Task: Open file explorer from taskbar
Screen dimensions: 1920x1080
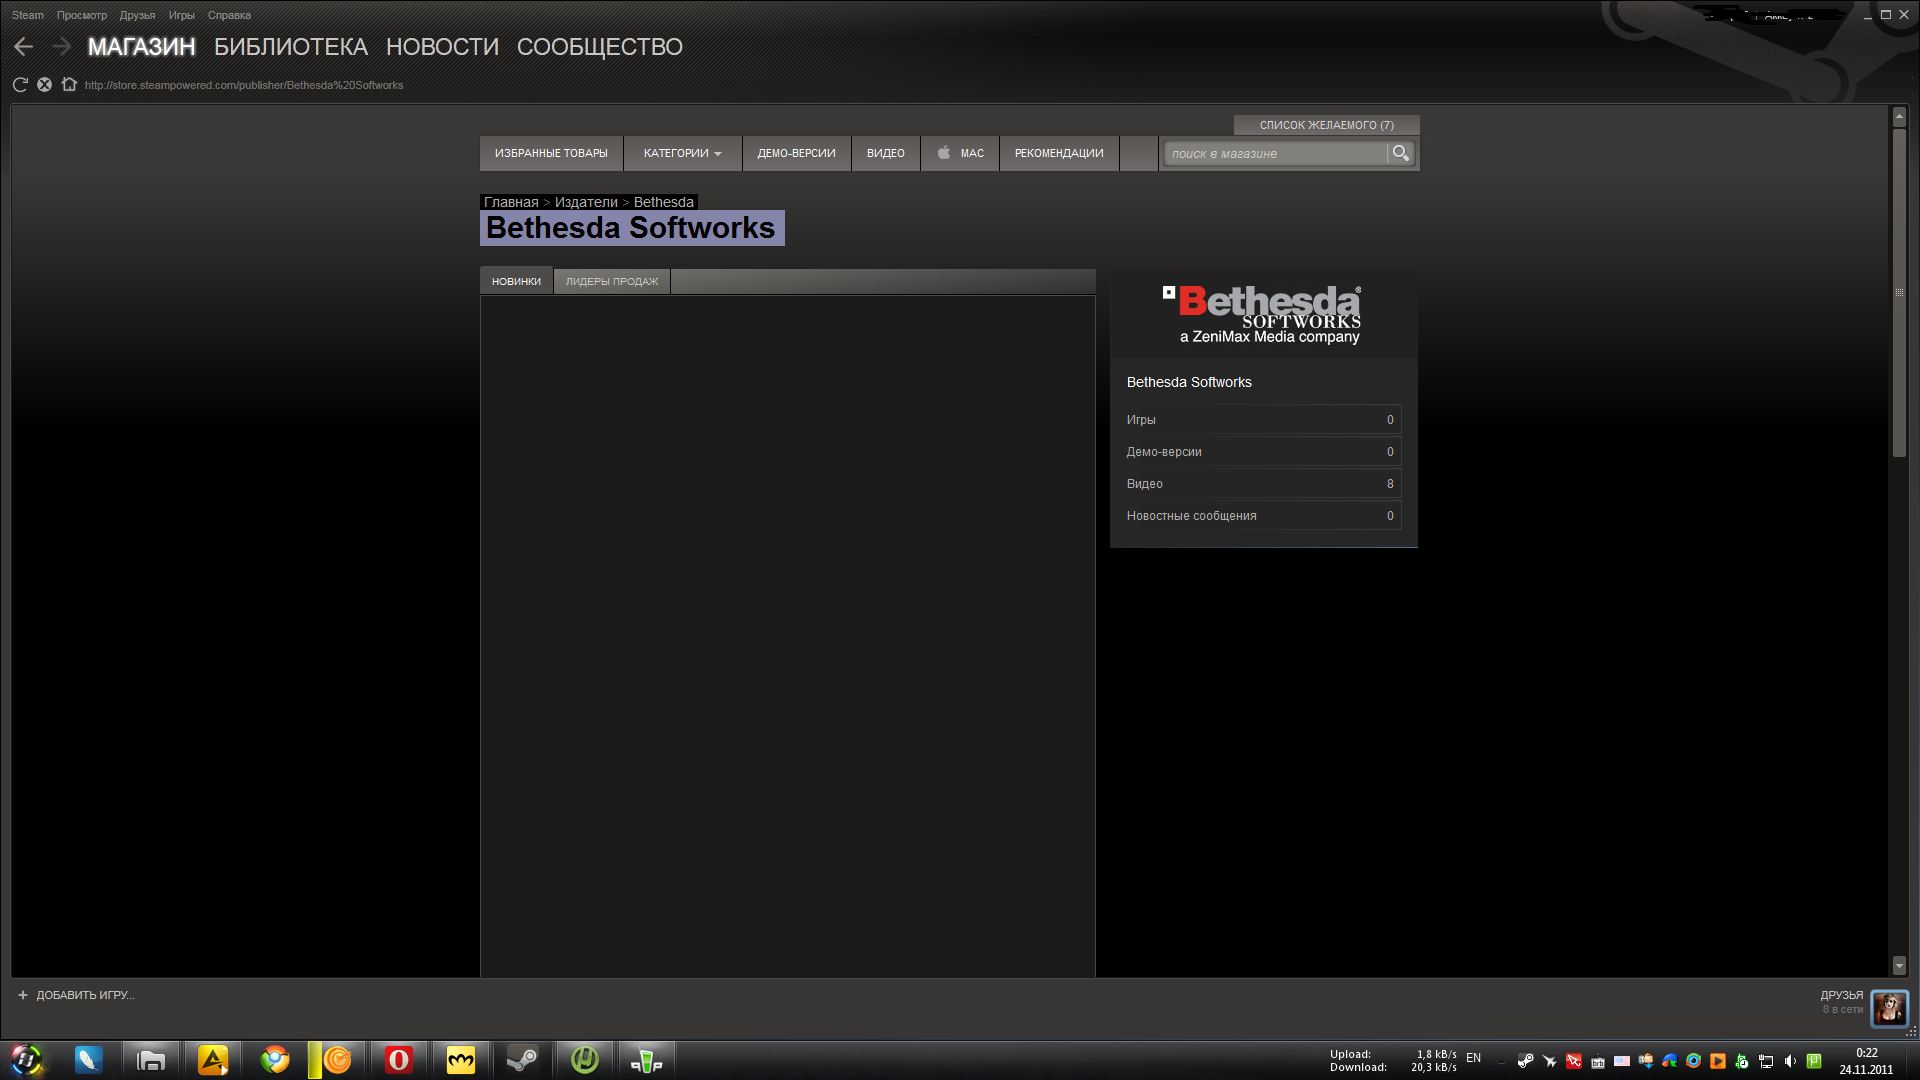Action: click(151, 1059)
